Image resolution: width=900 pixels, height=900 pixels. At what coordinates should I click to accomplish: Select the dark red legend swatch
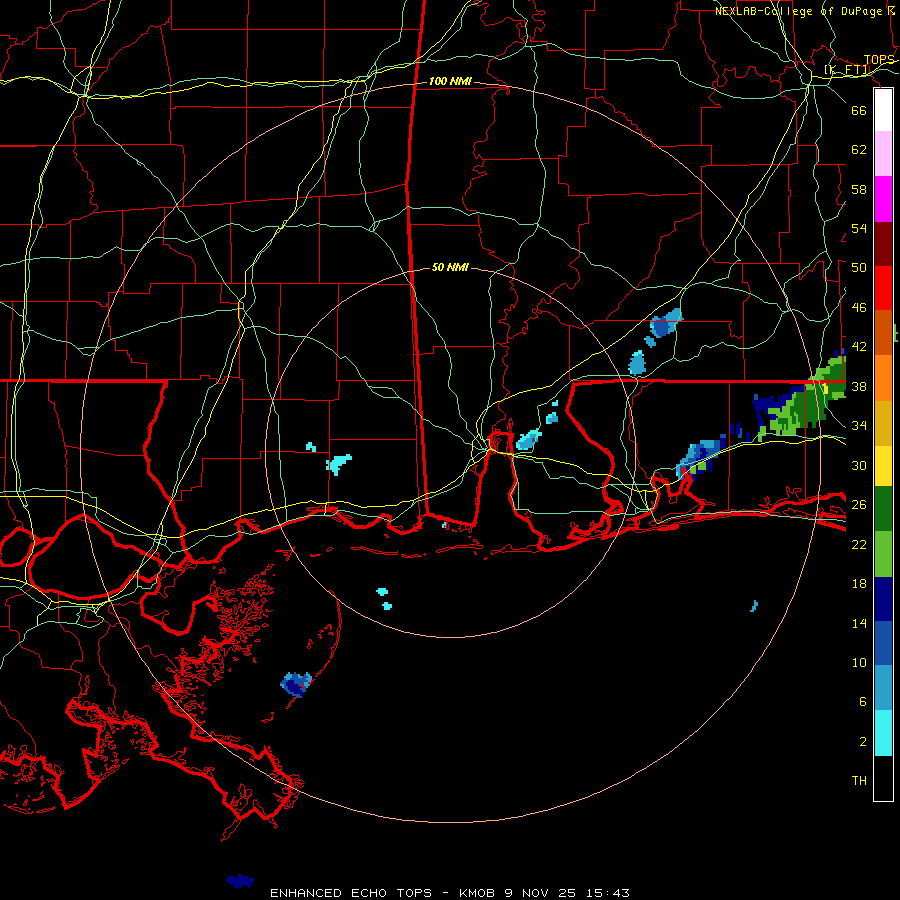[883, 243]
